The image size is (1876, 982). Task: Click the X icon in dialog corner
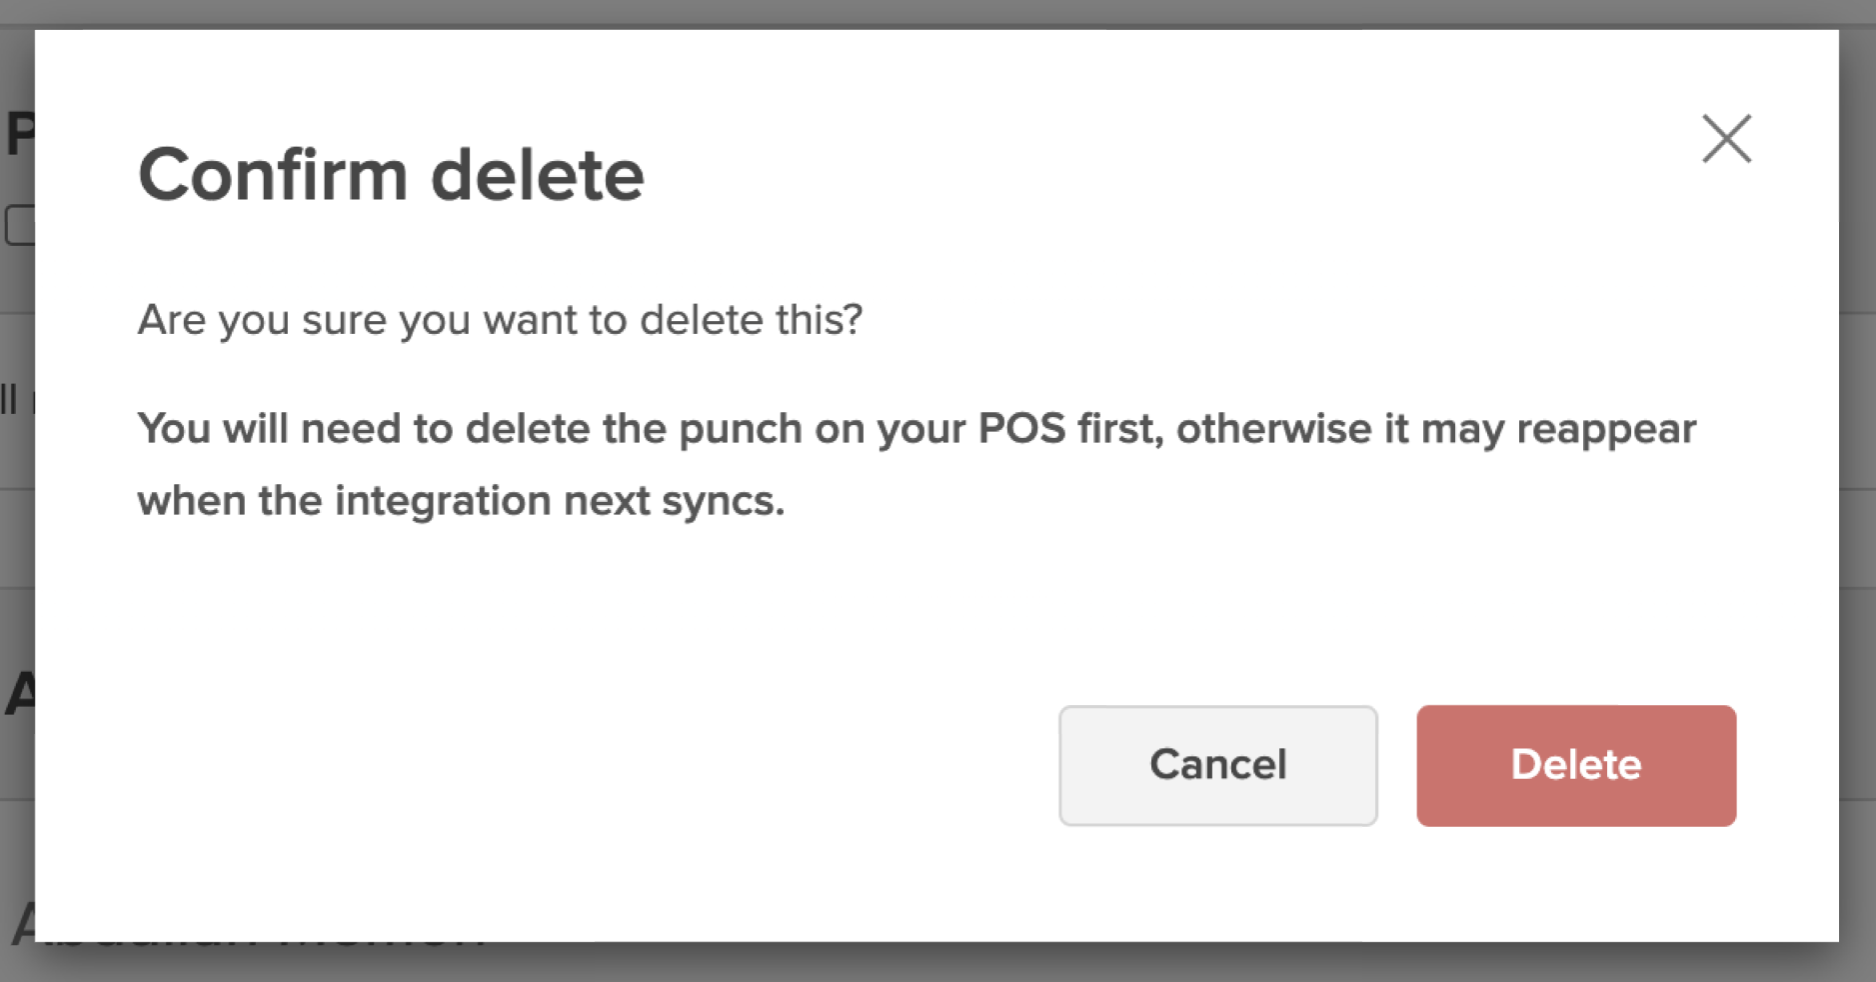click(1727, 138)
